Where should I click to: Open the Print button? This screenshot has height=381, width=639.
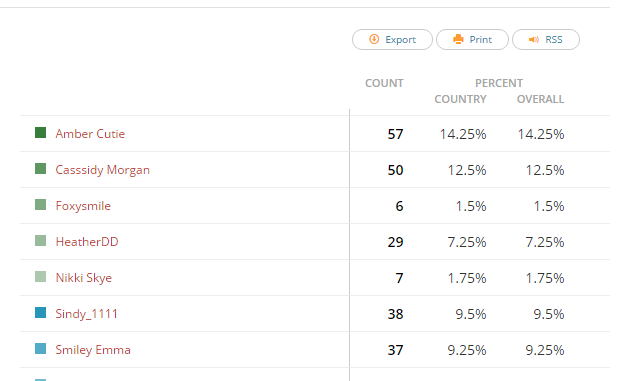[472, 40]
